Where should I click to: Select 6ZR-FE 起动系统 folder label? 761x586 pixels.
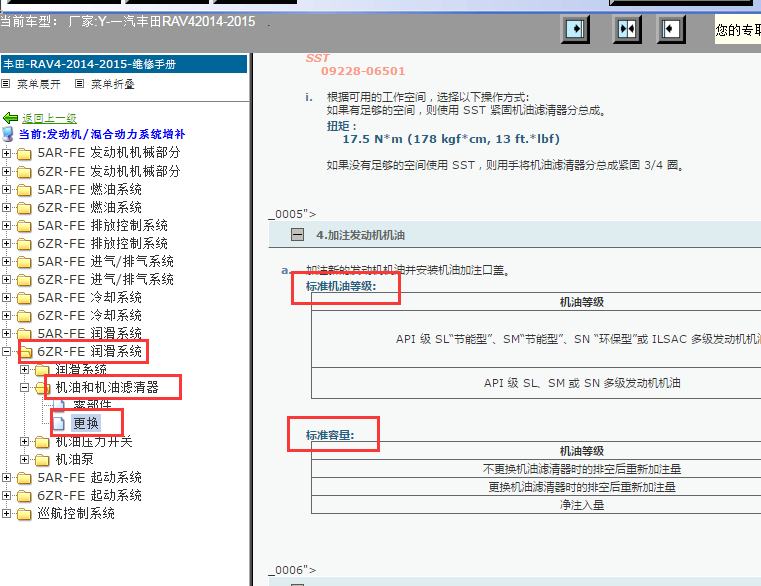coord(89,496)
